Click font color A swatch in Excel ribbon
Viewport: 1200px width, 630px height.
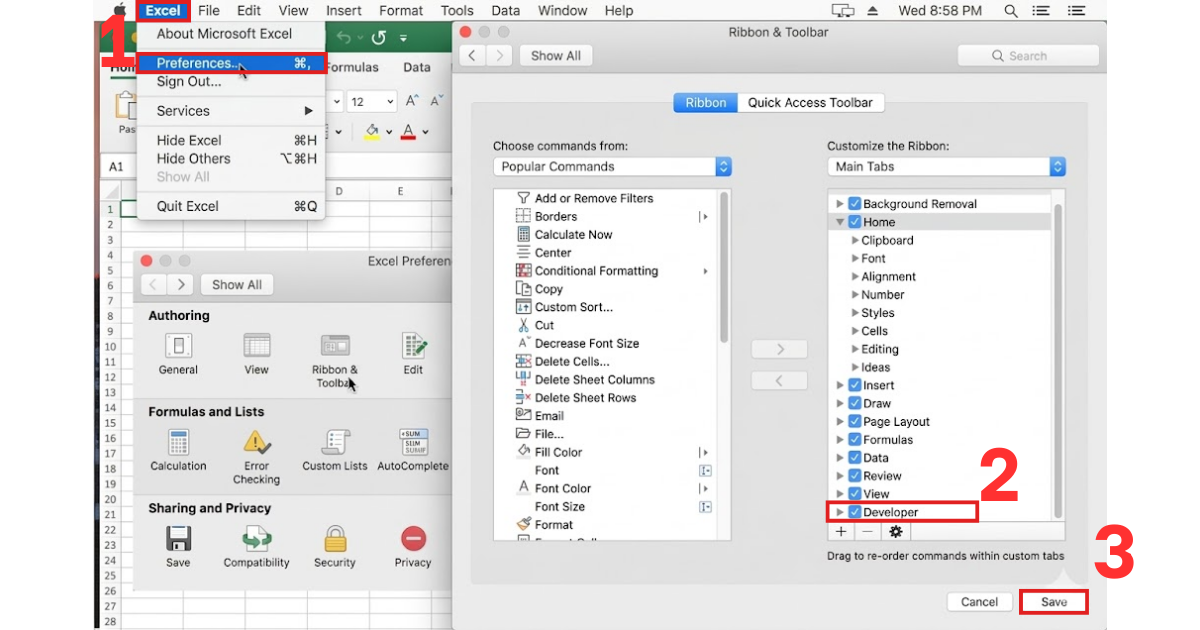[408, 131]
